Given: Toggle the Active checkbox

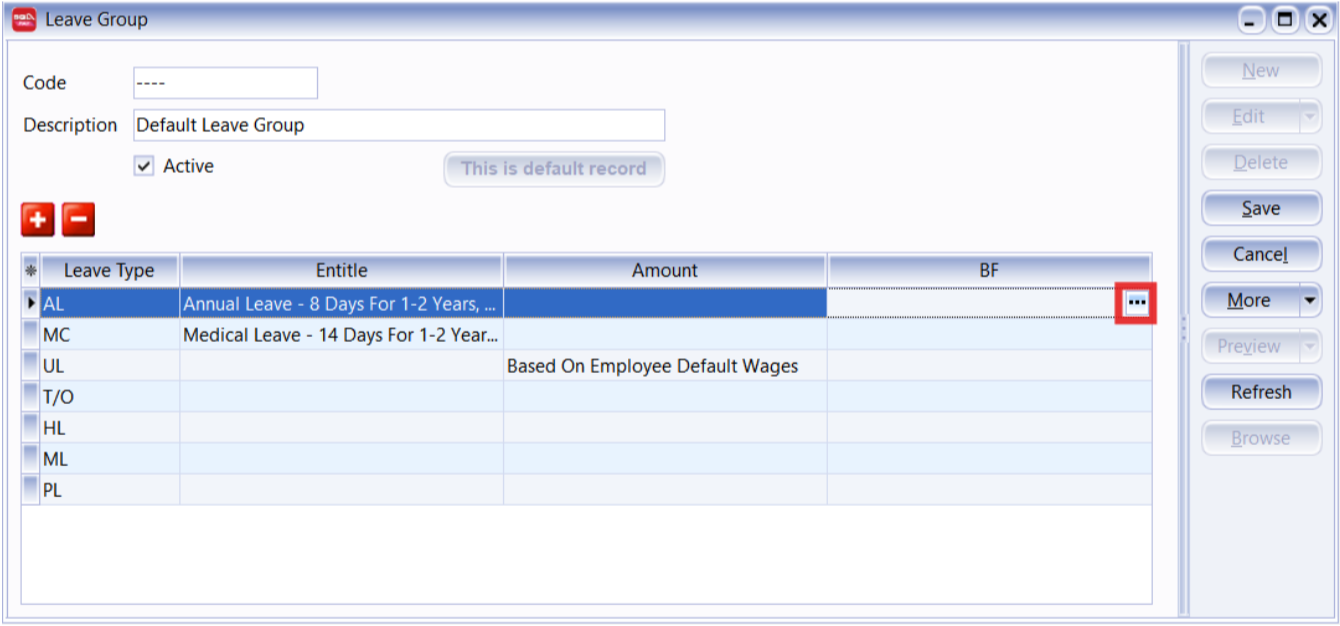Looking at the screenshot, I should pyautogui.click(x=144, y=167).
